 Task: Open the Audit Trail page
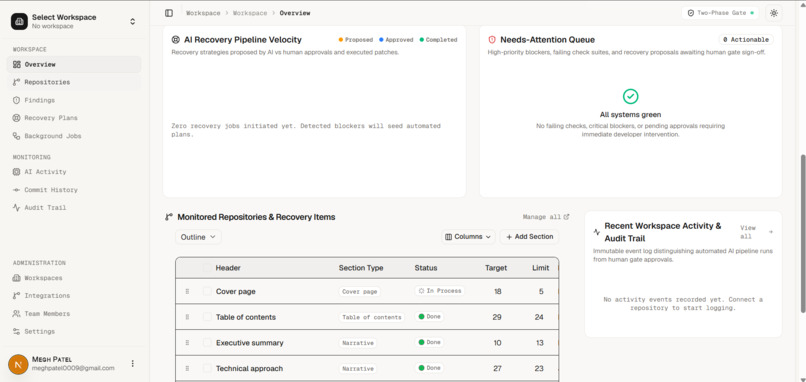tap(74, 208)
